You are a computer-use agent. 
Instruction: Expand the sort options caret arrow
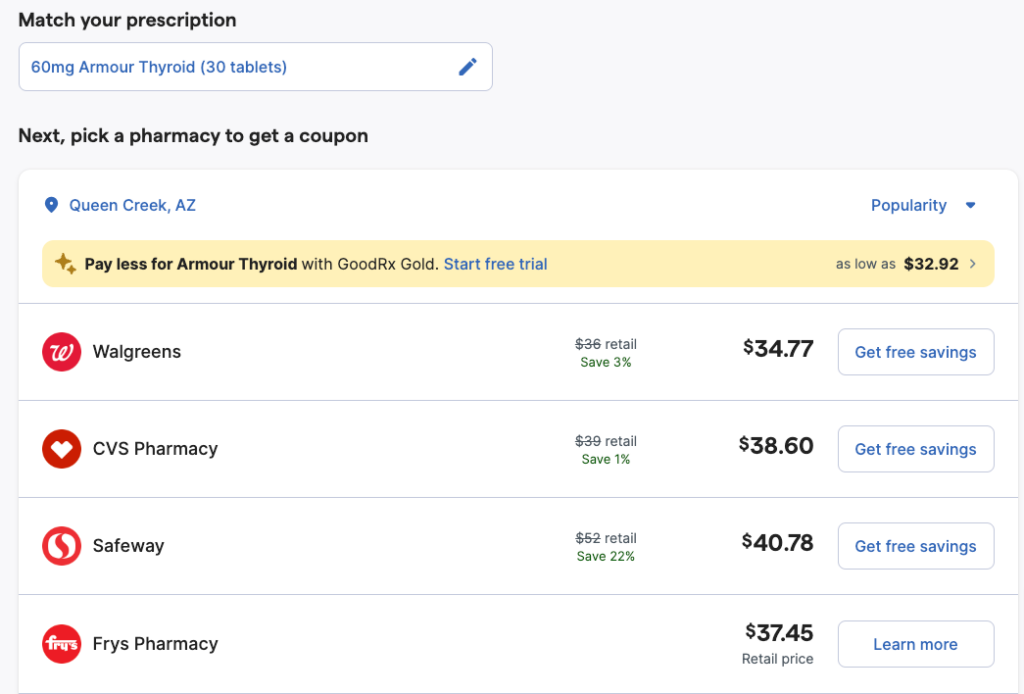tap(970, 205)
